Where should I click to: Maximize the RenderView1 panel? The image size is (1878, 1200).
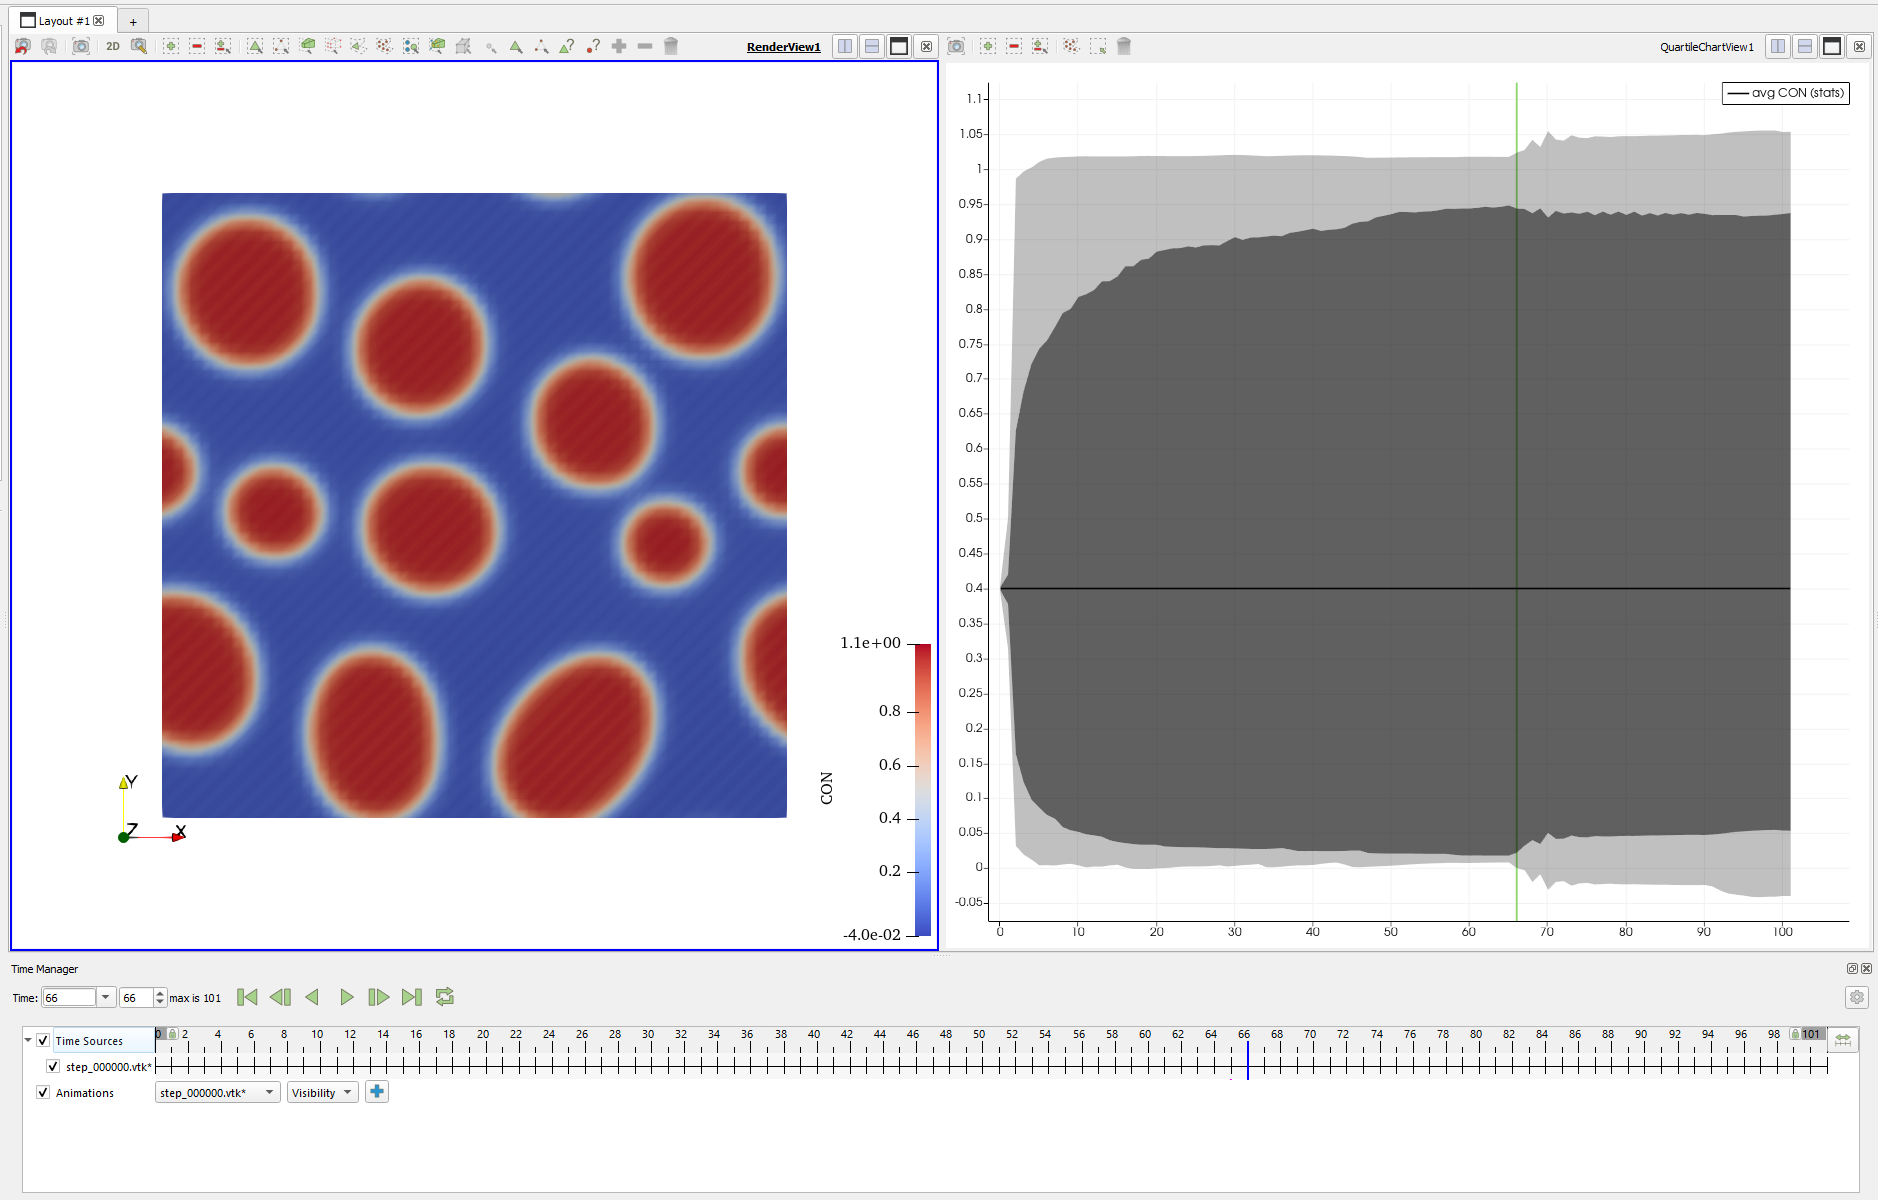coord(899,46)
